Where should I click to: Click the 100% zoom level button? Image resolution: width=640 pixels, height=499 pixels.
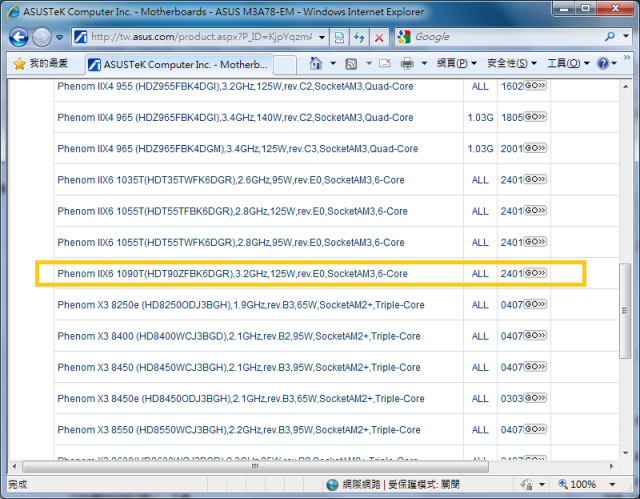(578, 485)
